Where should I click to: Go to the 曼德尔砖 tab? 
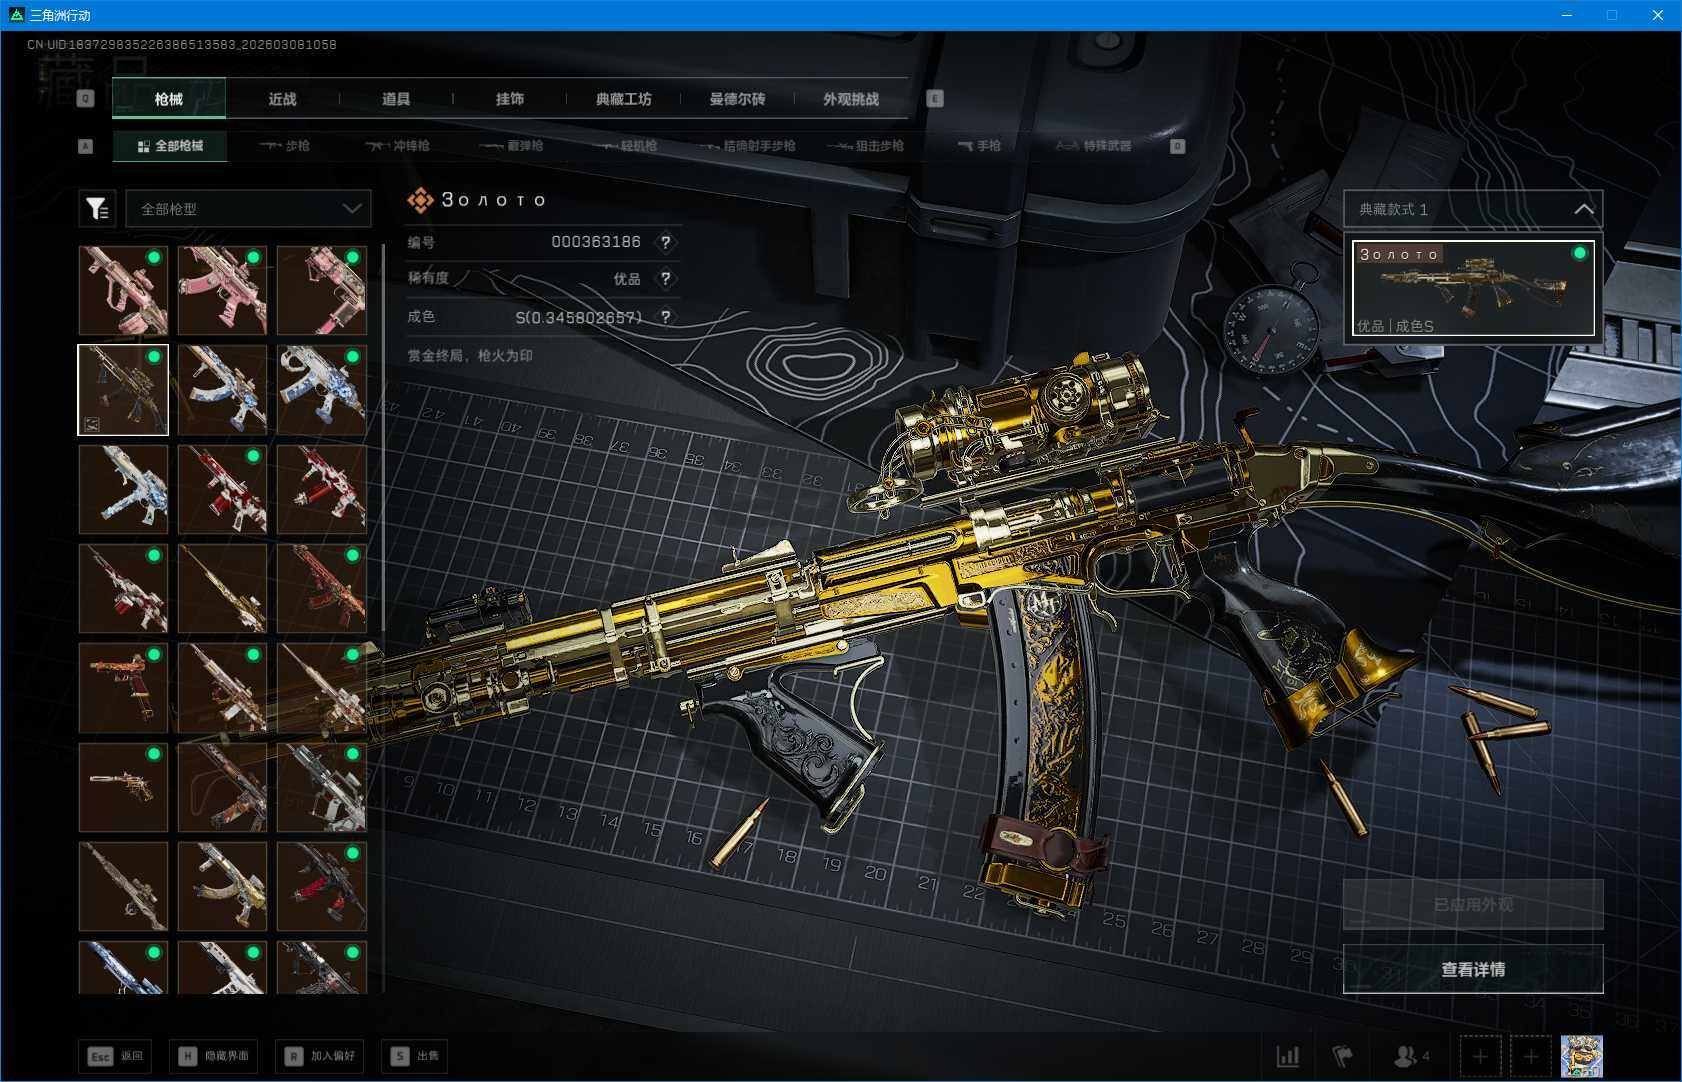(738, 98)
